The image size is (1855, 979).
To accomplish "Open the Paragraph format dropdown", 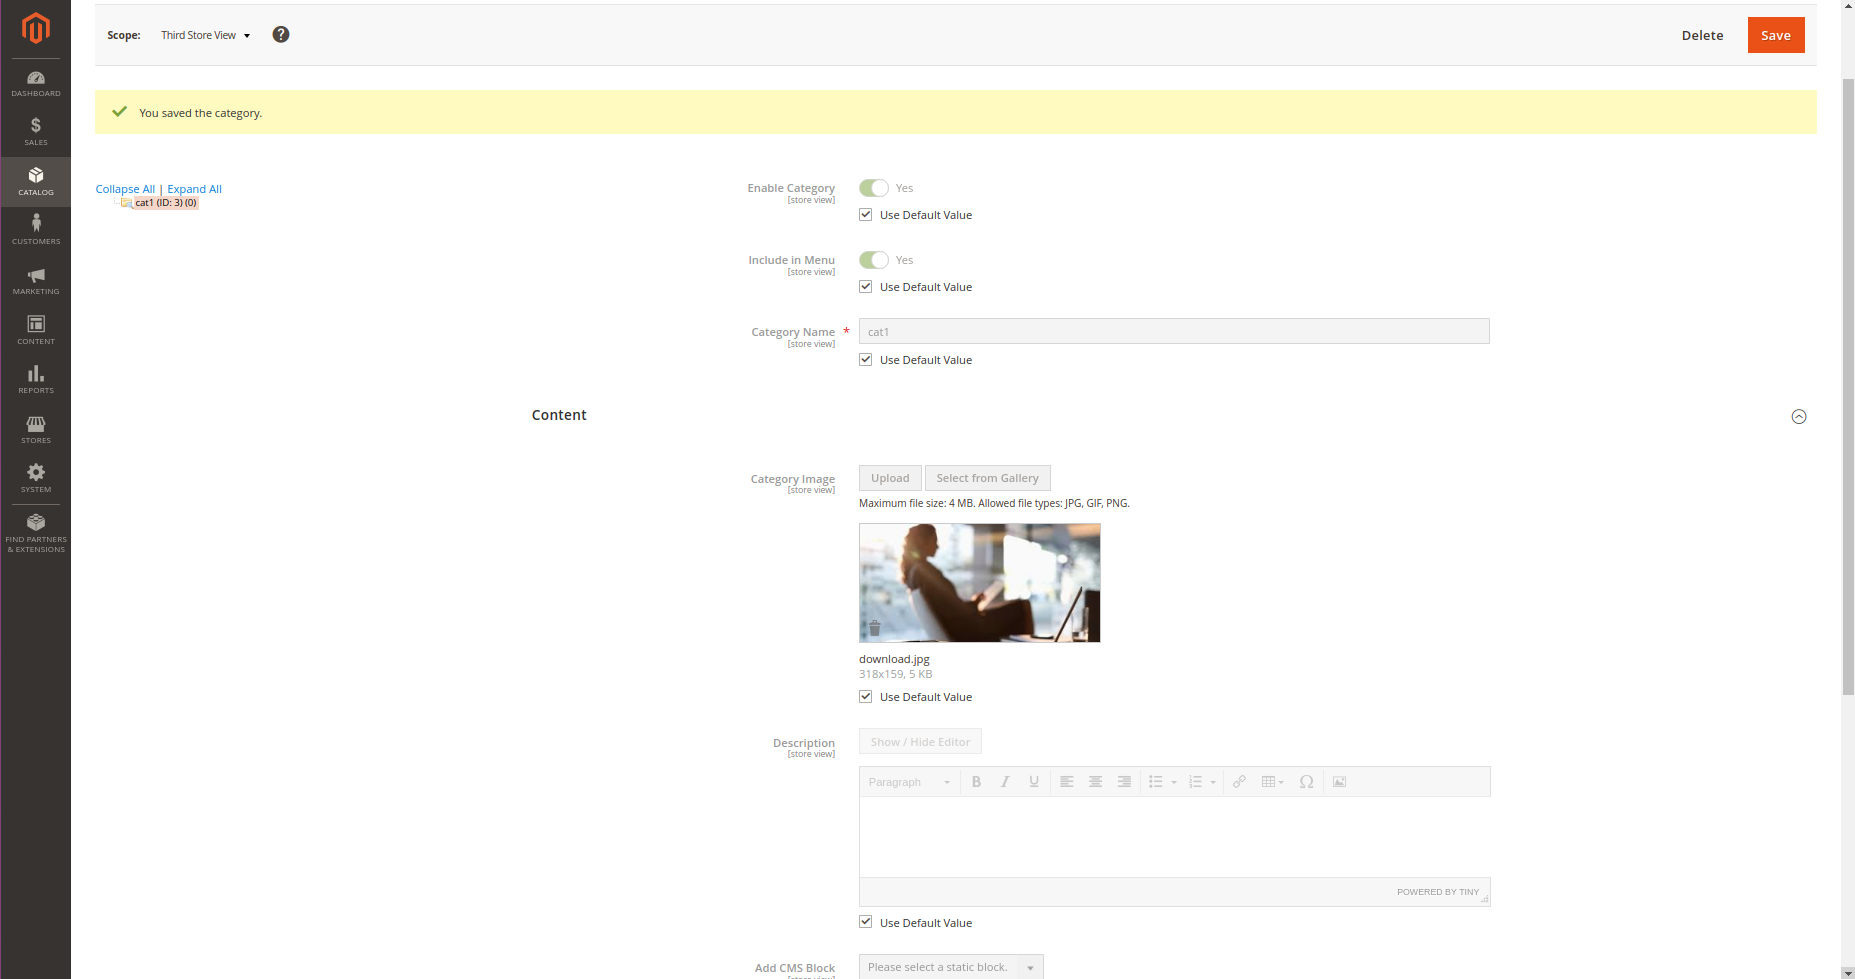I will tap(909, 782).
